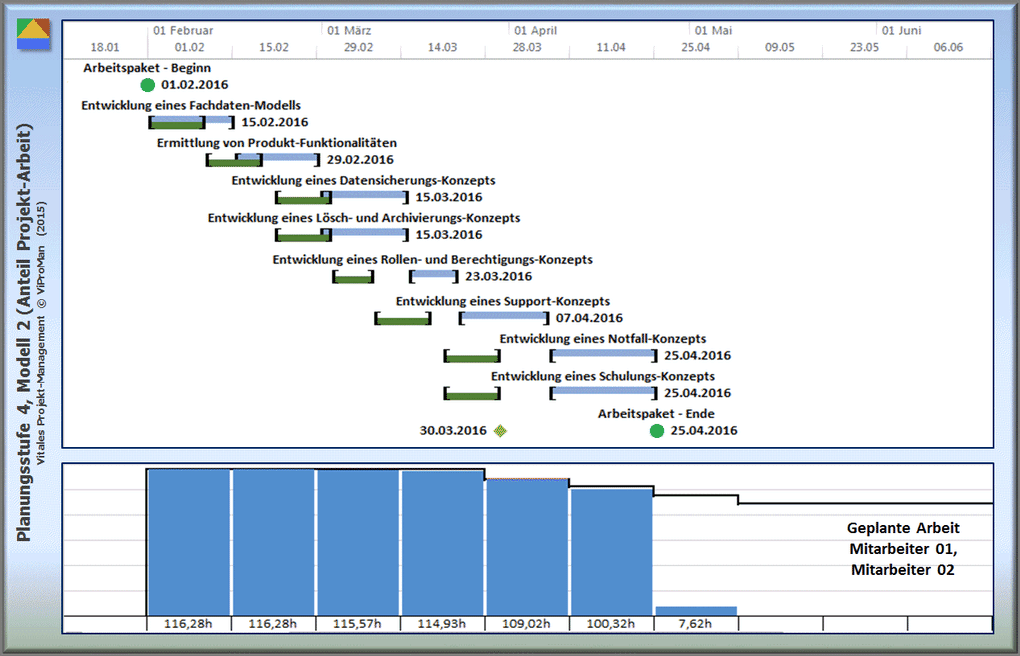Click the blue bar for Schulungs-Konzepts
Viewport: 1020px width, 656px height.
(x=603, y=391)
